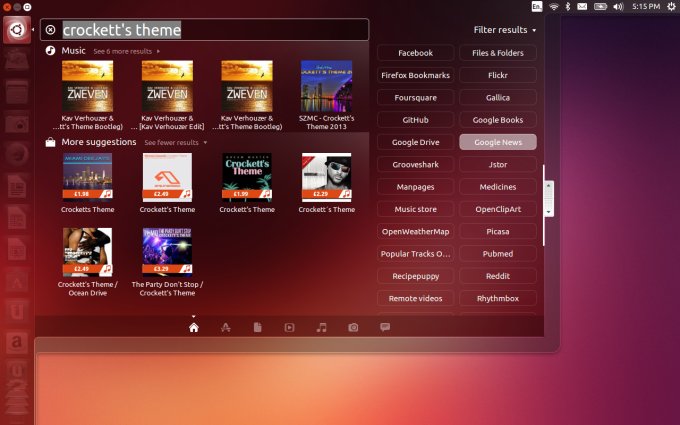Collapse the Filter results panel

tap(505, 30)
